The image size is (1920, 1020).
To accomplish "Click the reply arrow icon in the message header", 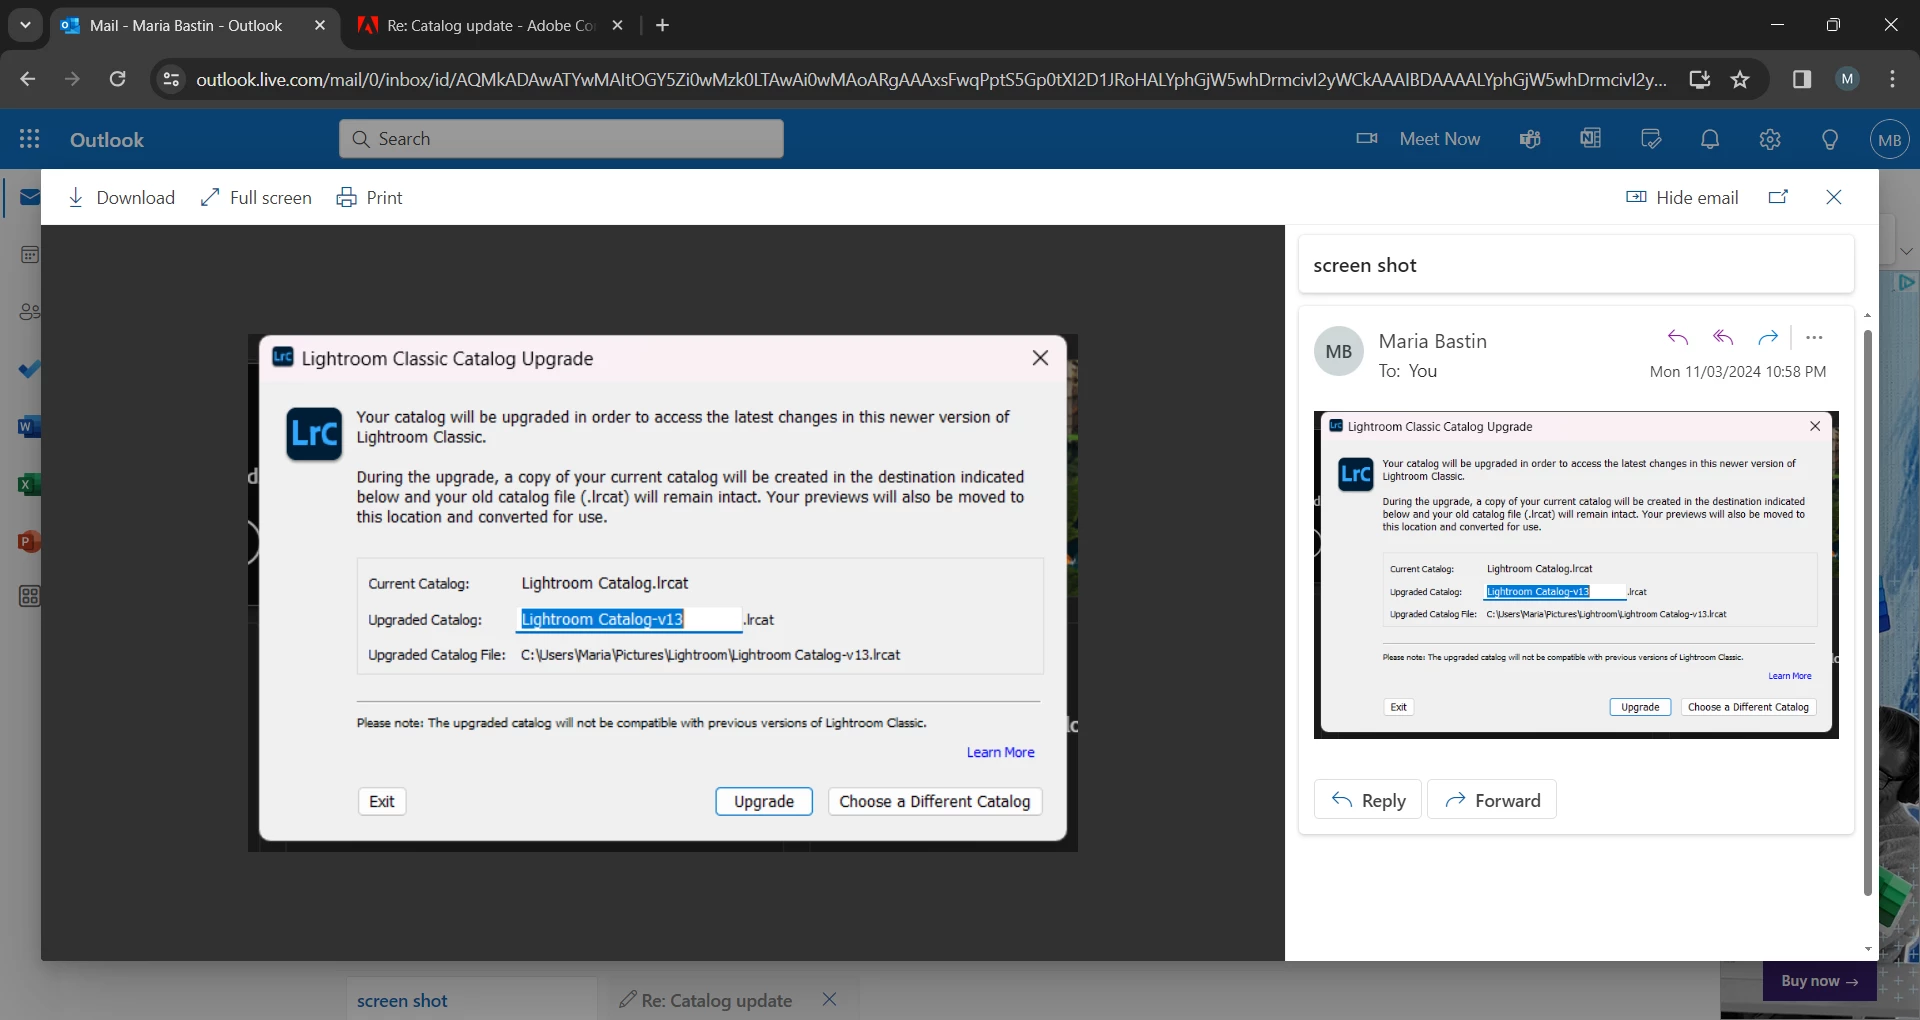I will [x=1678, y=338].
